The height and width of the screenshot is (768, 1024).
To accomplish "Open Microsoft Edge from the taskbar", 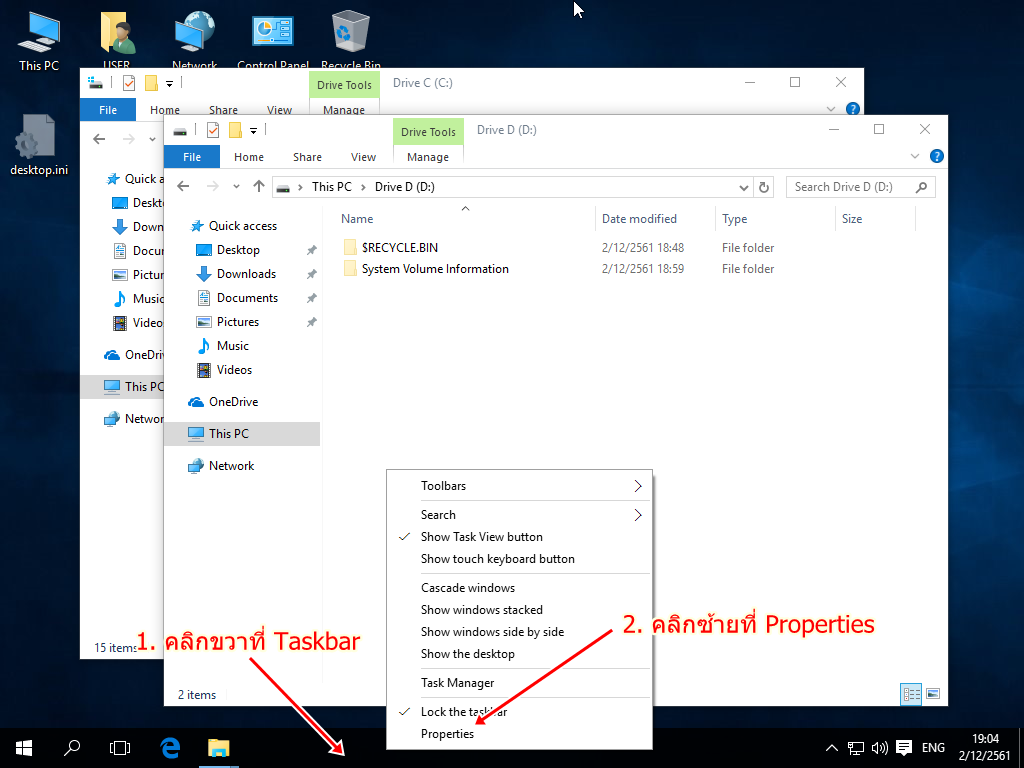I will tap(170, 747).
